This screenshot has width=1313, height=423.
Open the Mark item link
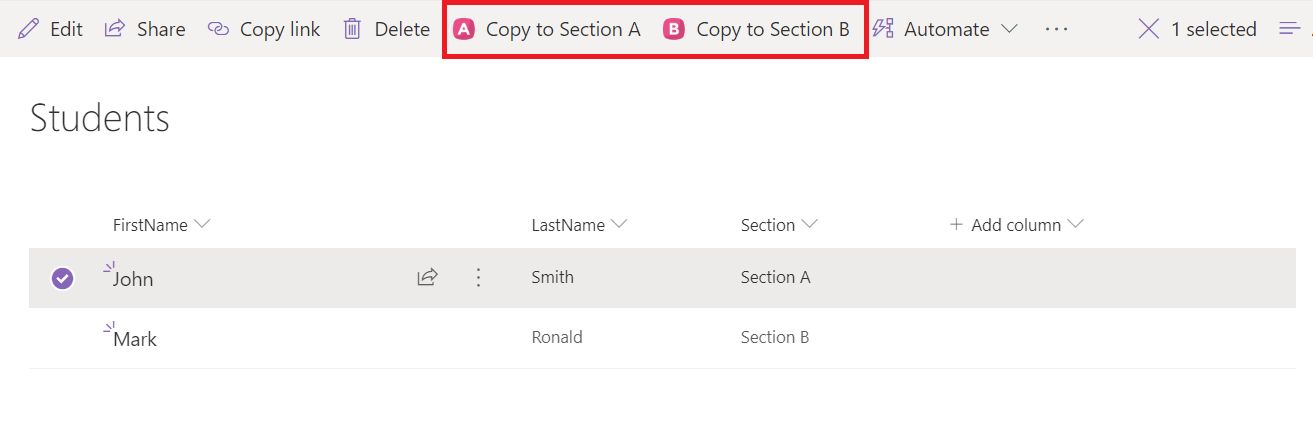[135, 339]
